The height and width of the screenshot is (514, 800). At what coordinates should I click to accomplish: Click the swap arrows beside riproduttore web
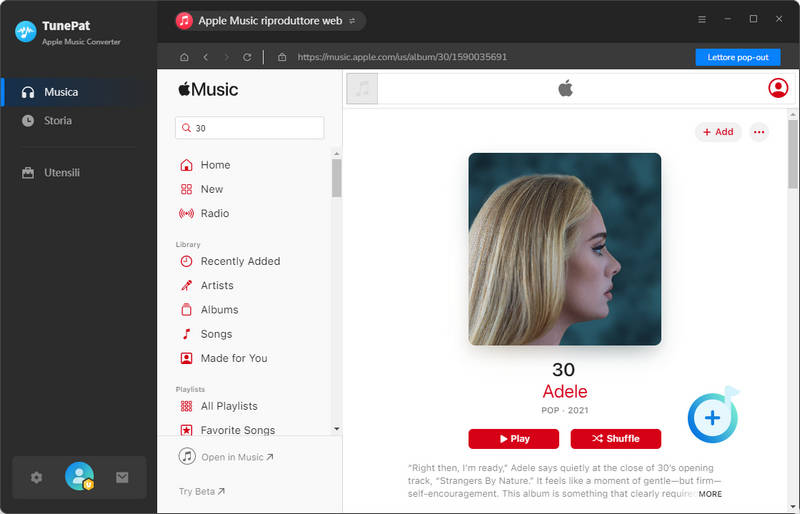click(352, 21)
